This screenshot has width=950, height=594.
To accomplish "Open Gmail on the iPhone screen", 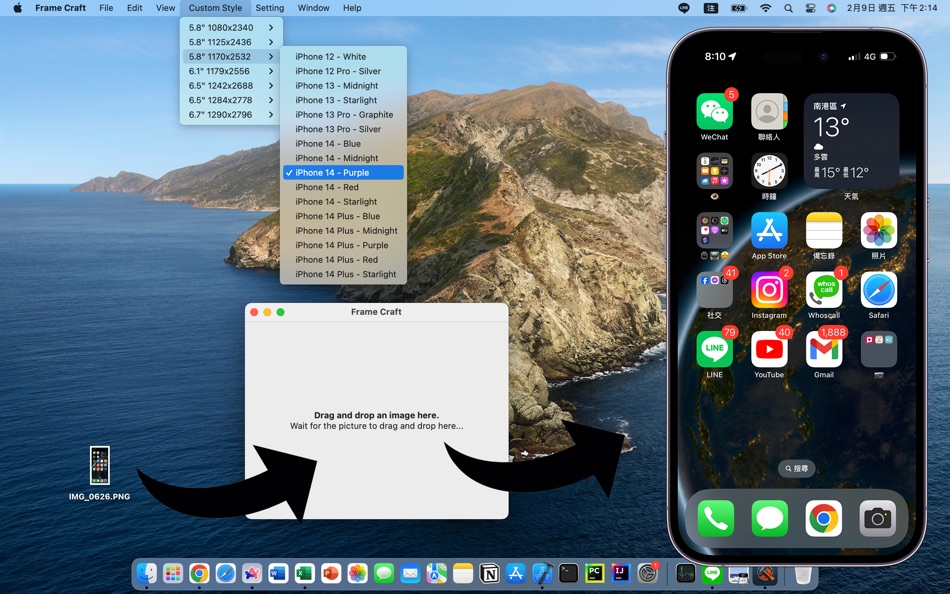I will [823, 350].
